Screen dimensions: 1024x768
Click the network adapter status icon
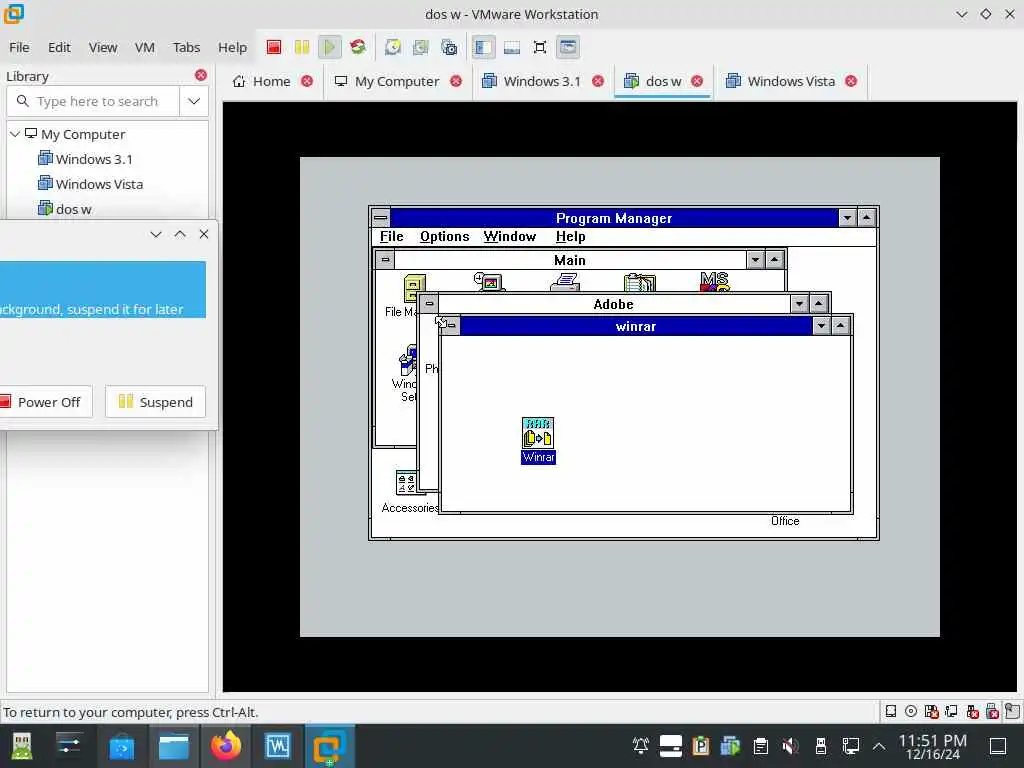pos(952,712)
